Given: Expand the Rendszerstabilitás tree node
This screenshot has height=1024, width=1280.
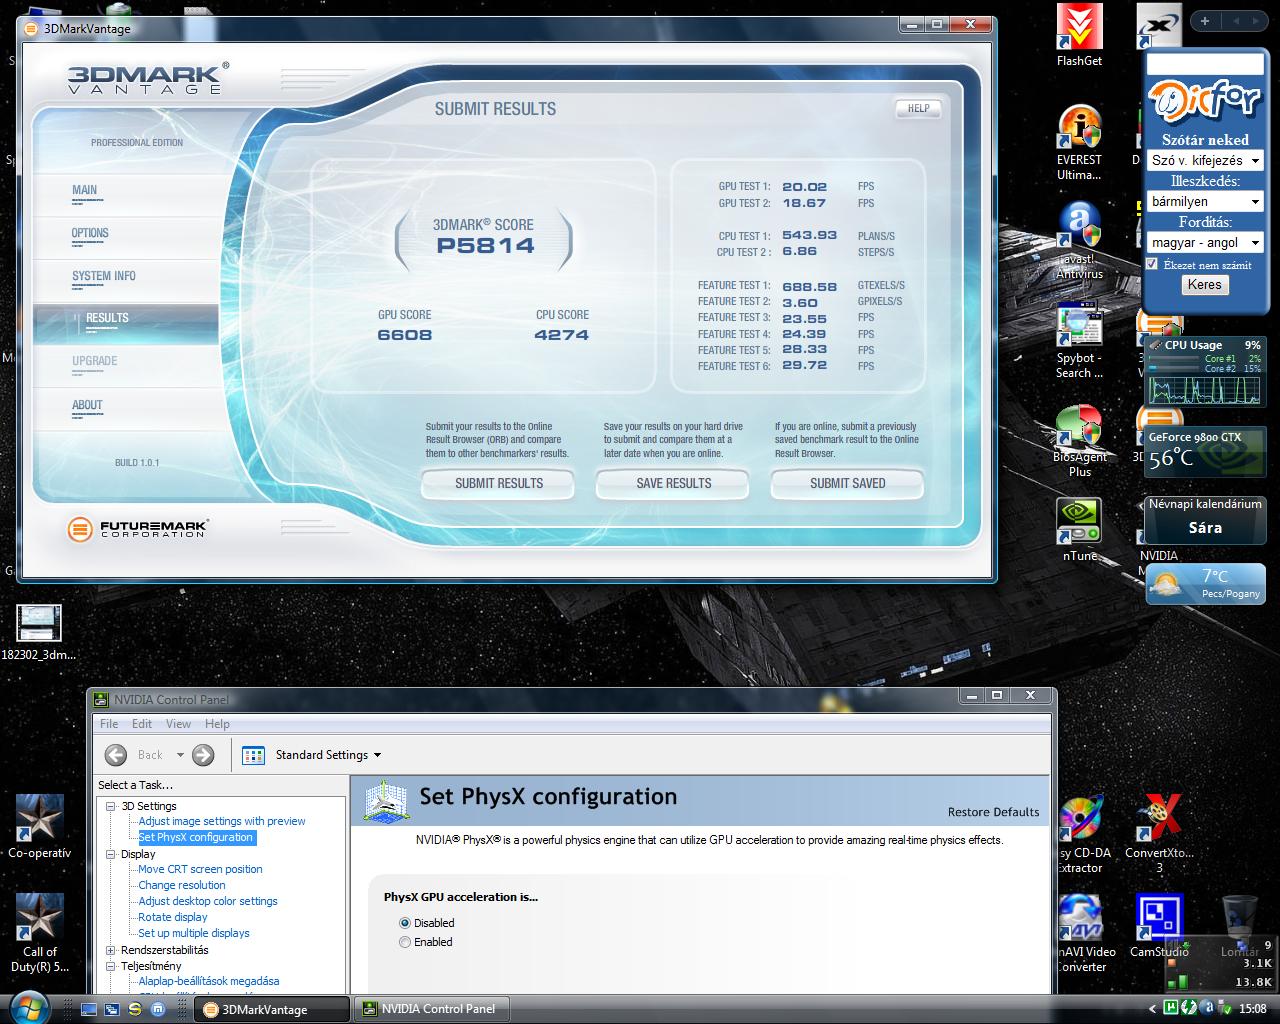Looking at the screenshot, I should [111, 950].
